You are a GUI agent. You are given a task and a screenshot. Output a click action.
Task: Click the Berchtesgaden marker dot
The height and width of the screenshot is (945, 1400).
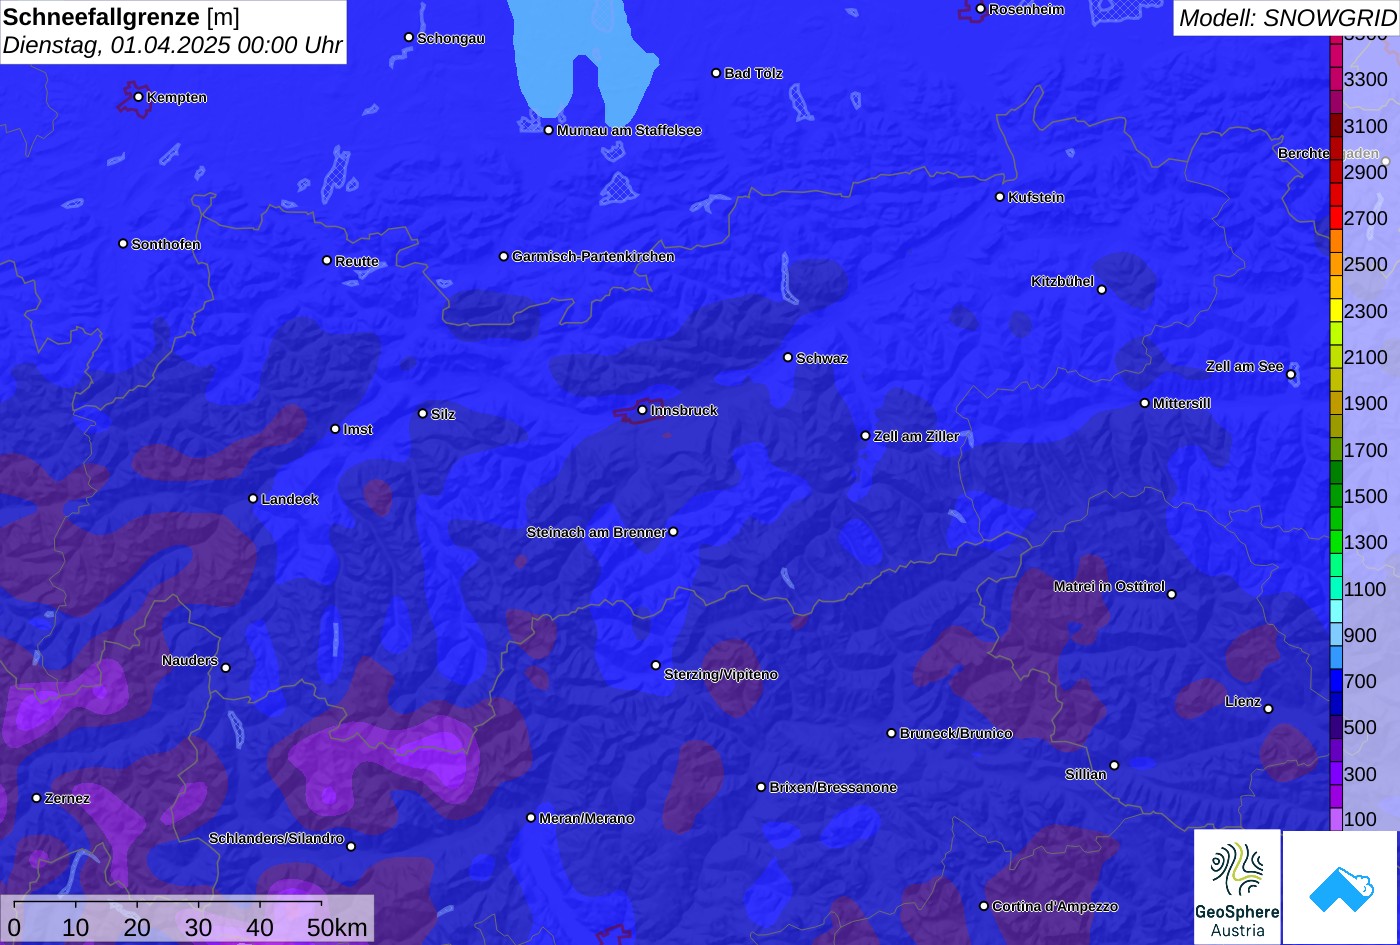point(1385,162)
